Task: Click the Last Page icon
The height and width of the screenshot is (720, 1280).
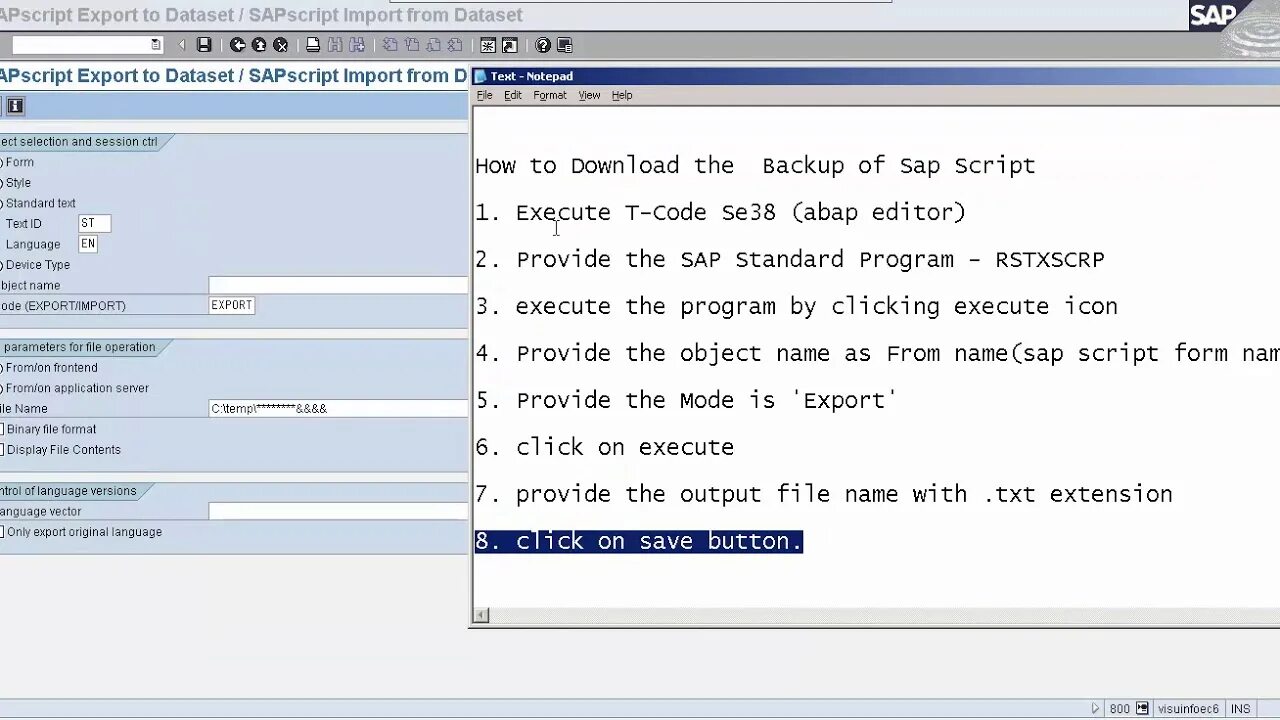Action: click(x=455, y=45)
